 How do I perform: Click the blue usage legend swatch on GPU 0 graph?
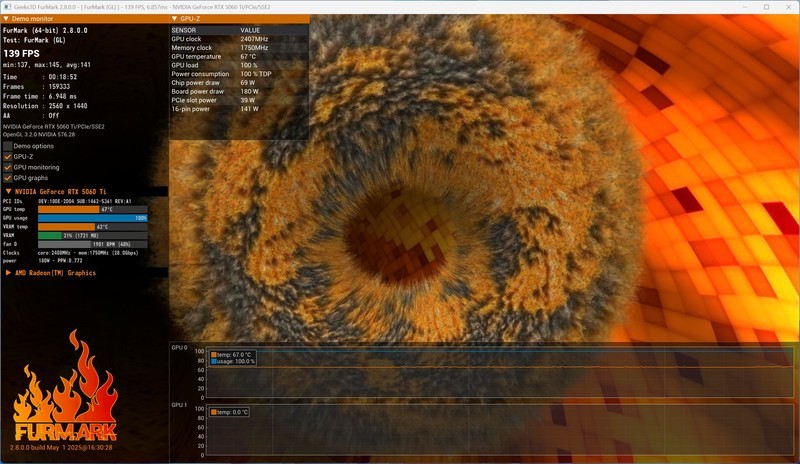click(x=214, y=361)
